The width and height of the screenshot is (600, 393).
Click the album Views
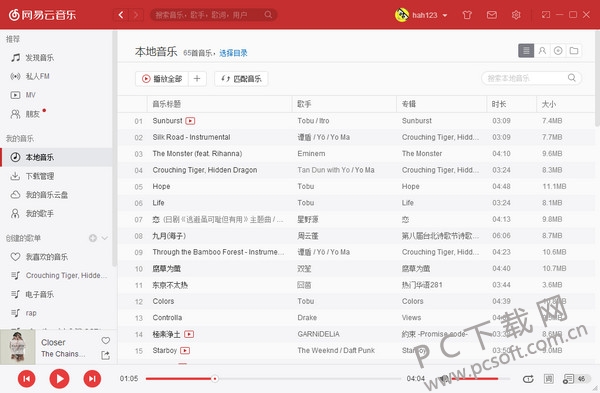click(411, 318)
